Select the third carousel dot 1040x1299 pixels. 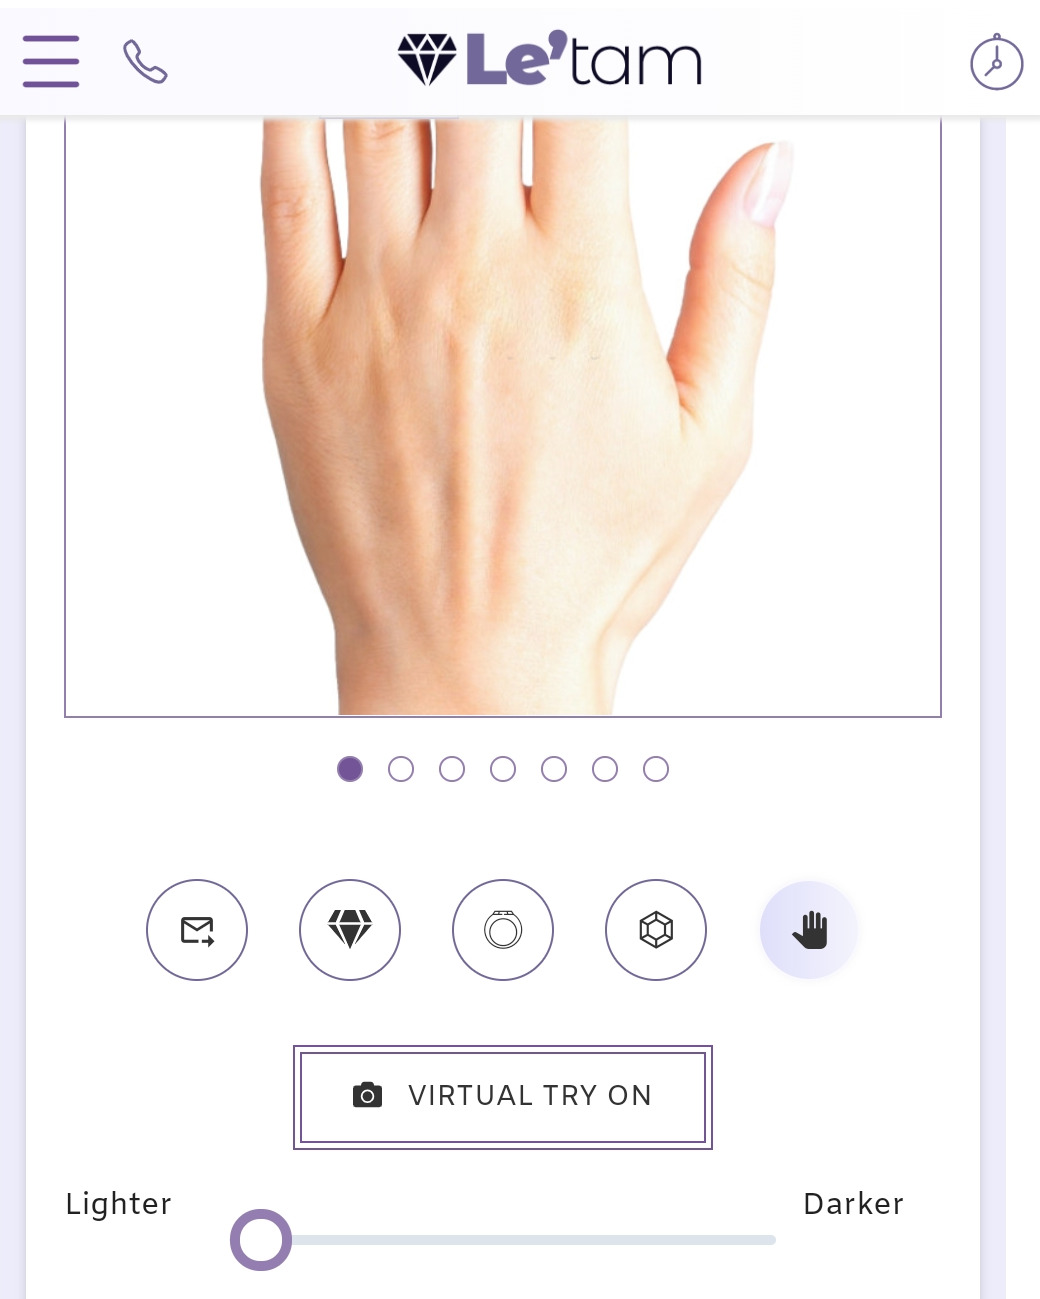point(452,769)
